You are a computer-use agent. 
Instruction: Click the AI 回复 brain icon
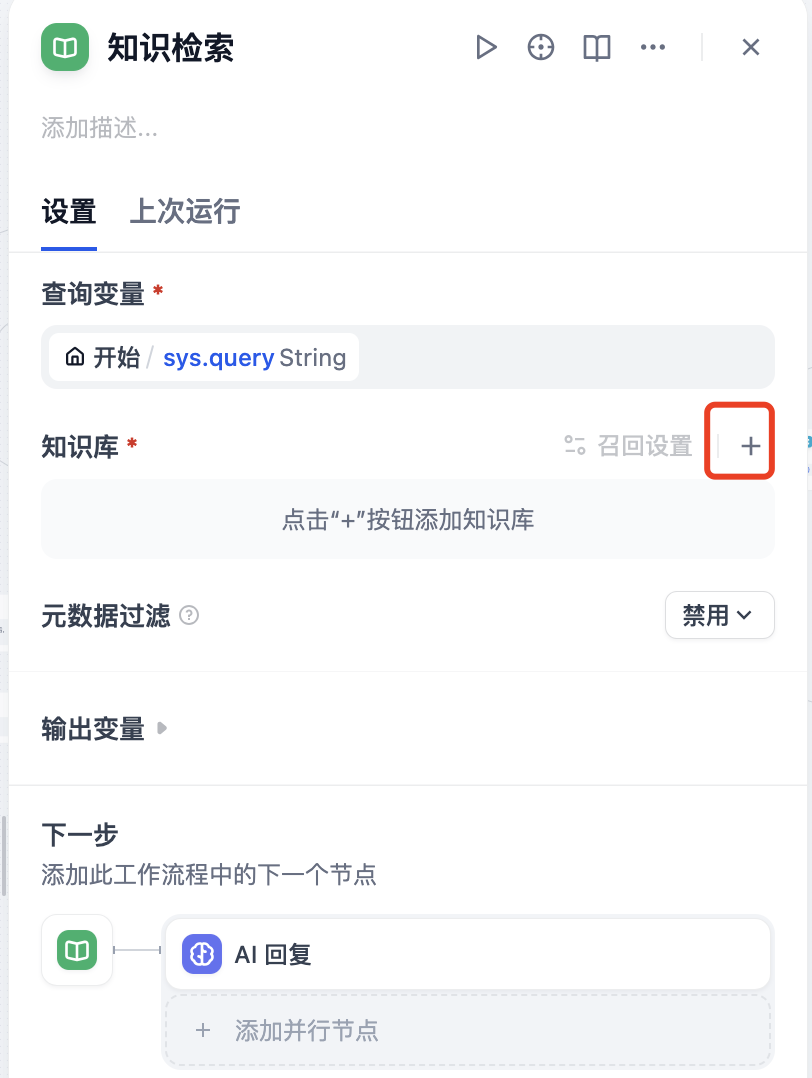[202, 954]
